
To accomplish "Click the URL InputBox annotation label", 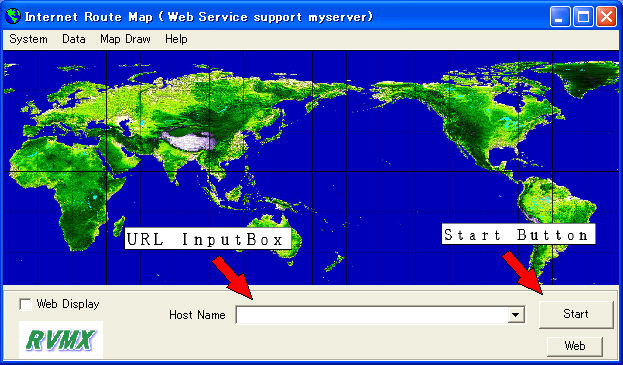I will coord(208,239).
